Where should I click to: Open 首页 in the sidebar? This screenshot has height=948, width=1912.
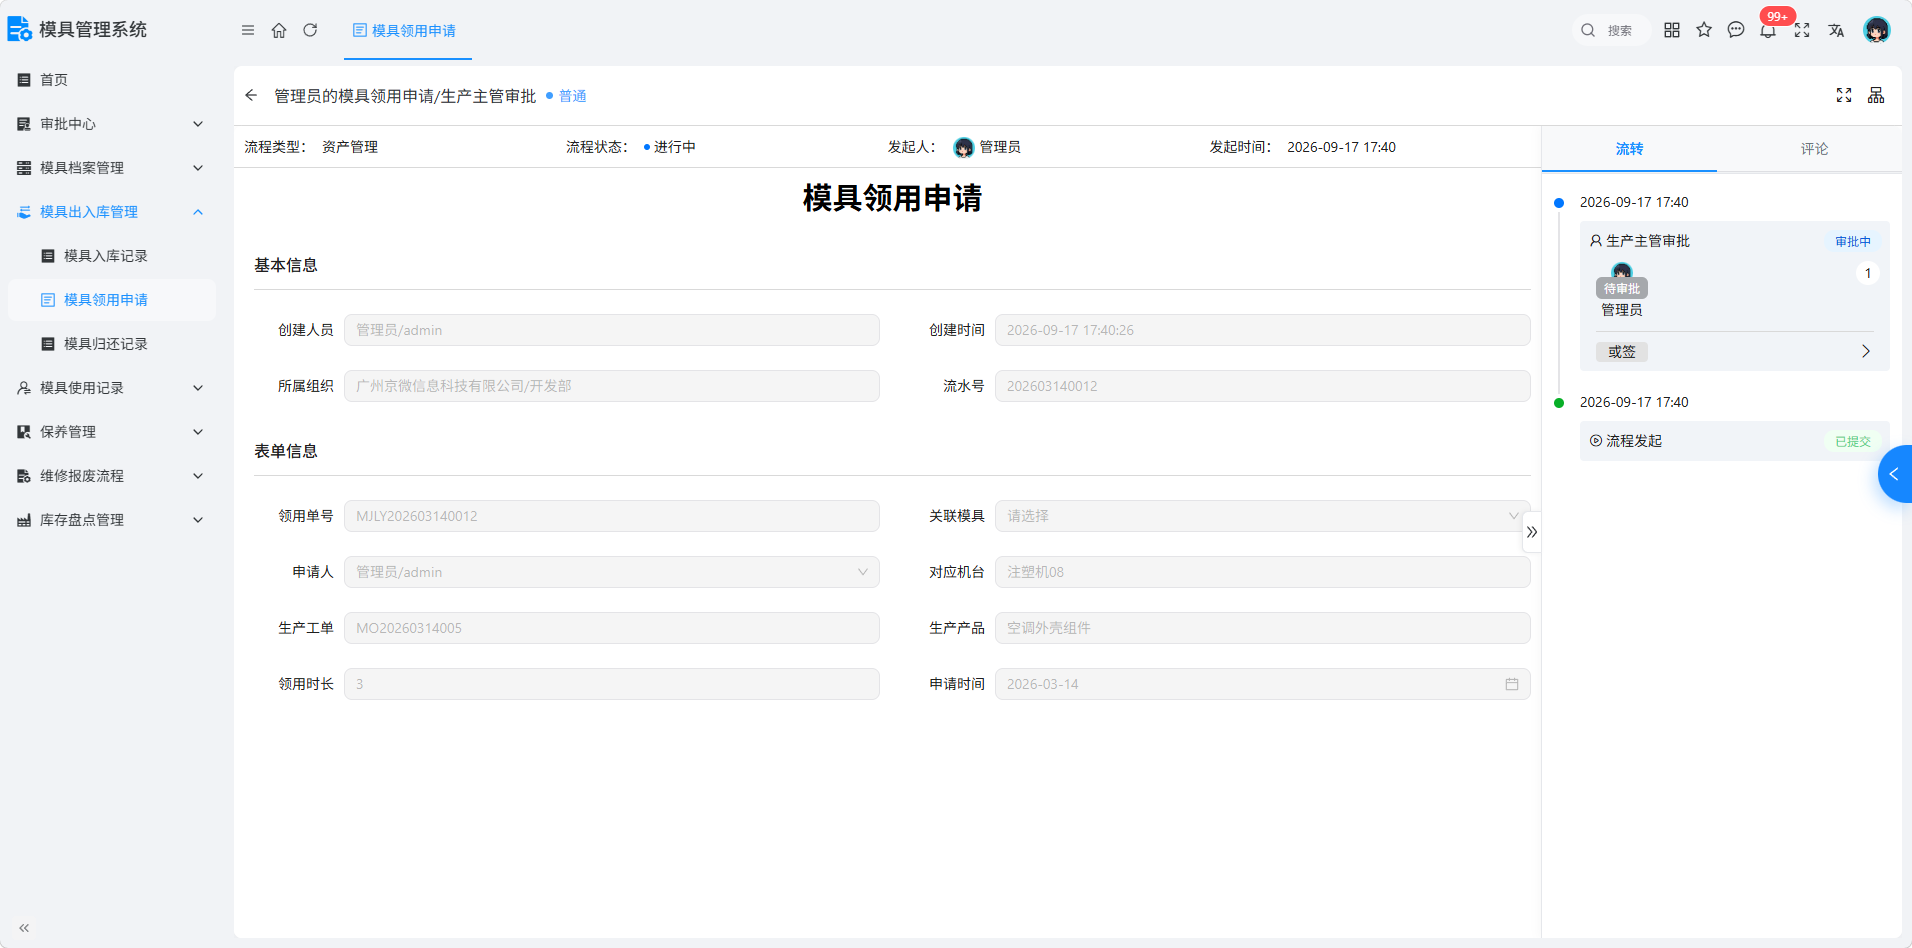[x=111, y=80]
